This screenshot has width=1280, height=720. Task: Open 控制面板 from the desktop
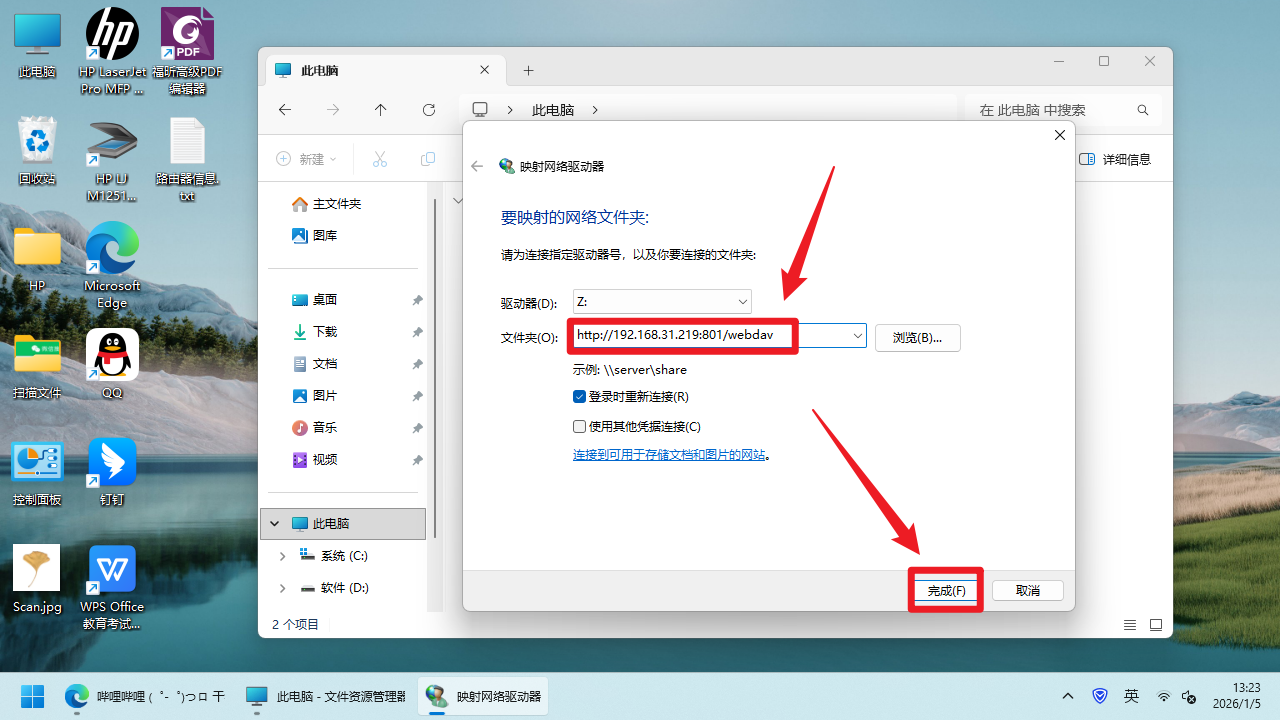[37, 463]
